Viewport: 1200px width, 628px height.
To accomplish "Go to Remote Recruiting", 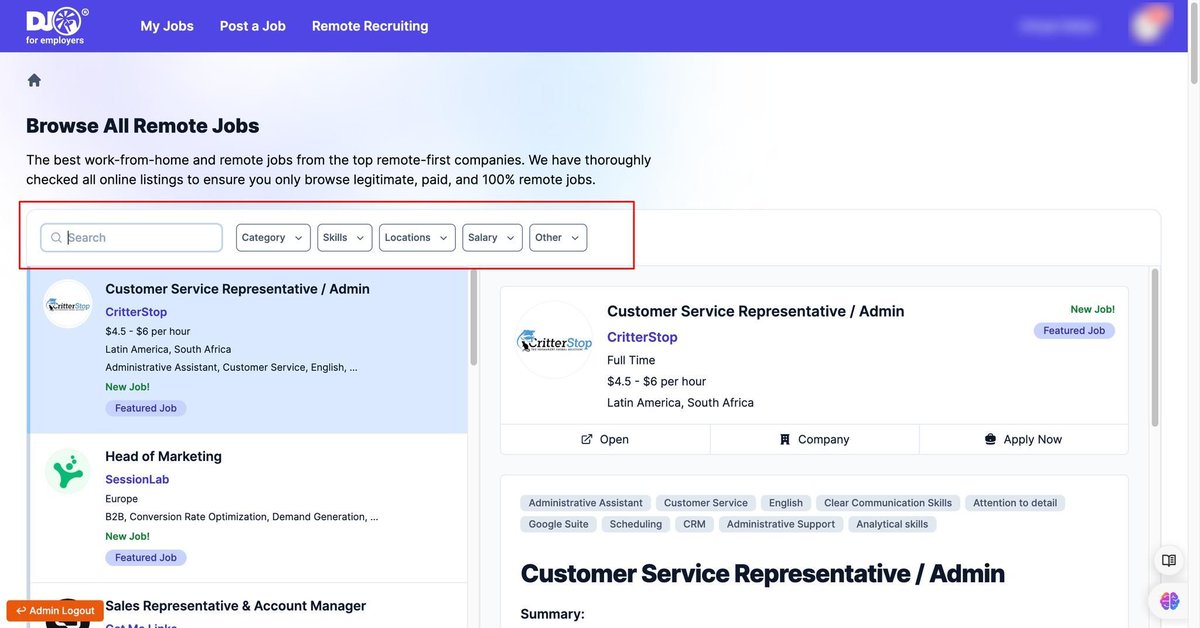I will 370,26.
